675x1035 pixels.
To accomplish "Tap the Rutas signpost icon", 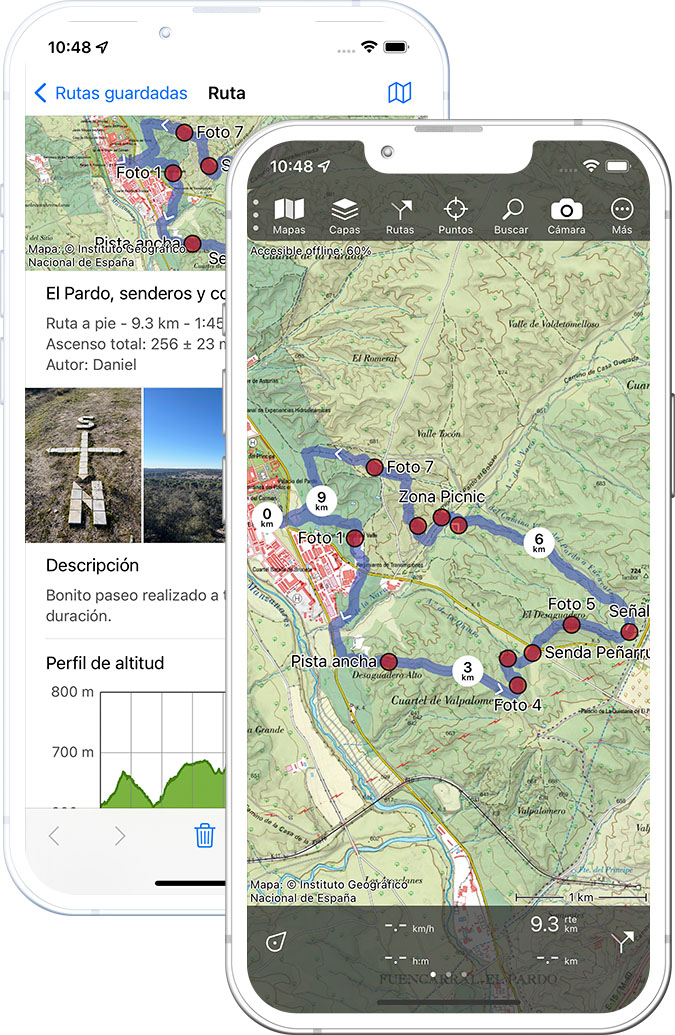I will (400, 216).
